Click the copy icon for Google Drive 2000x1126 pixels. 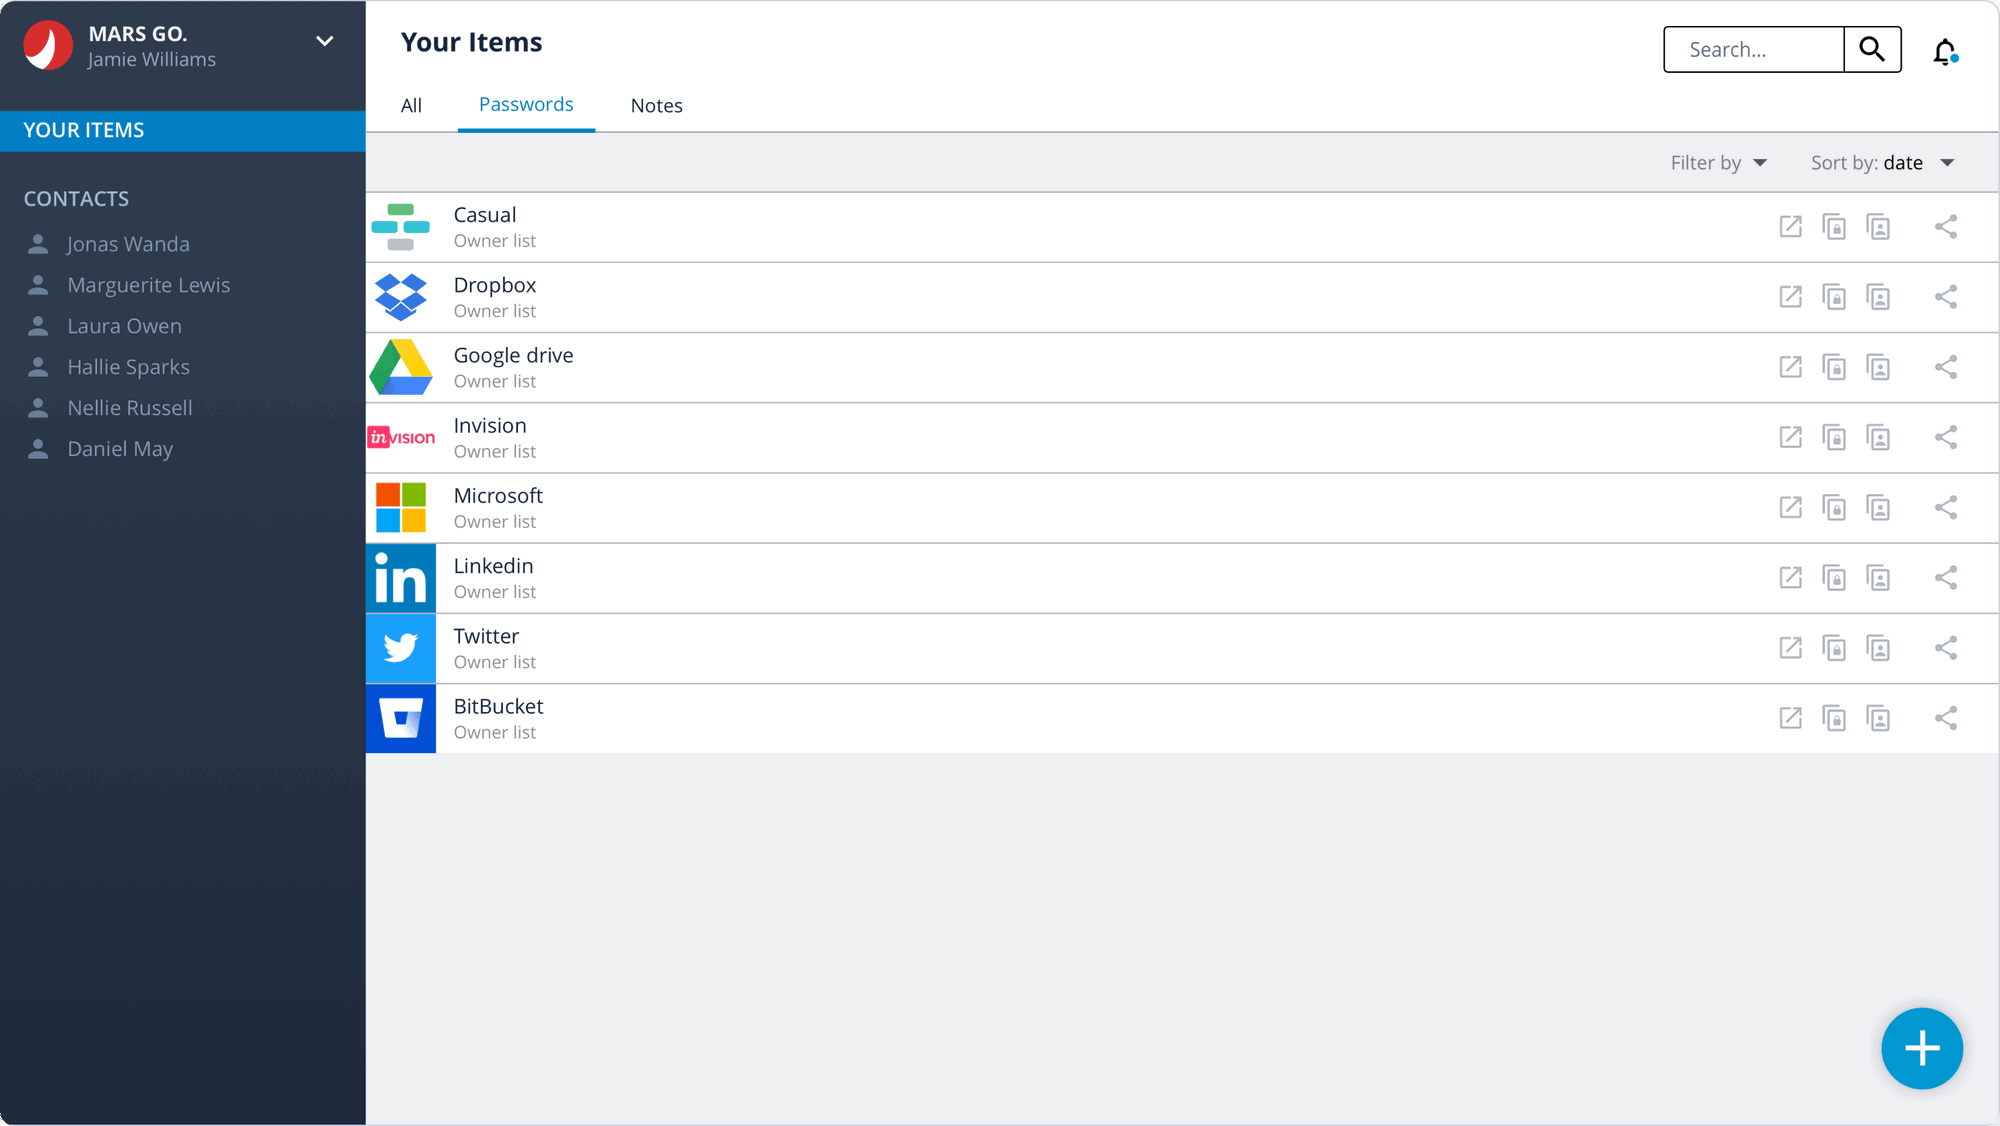pos(1834,367)
